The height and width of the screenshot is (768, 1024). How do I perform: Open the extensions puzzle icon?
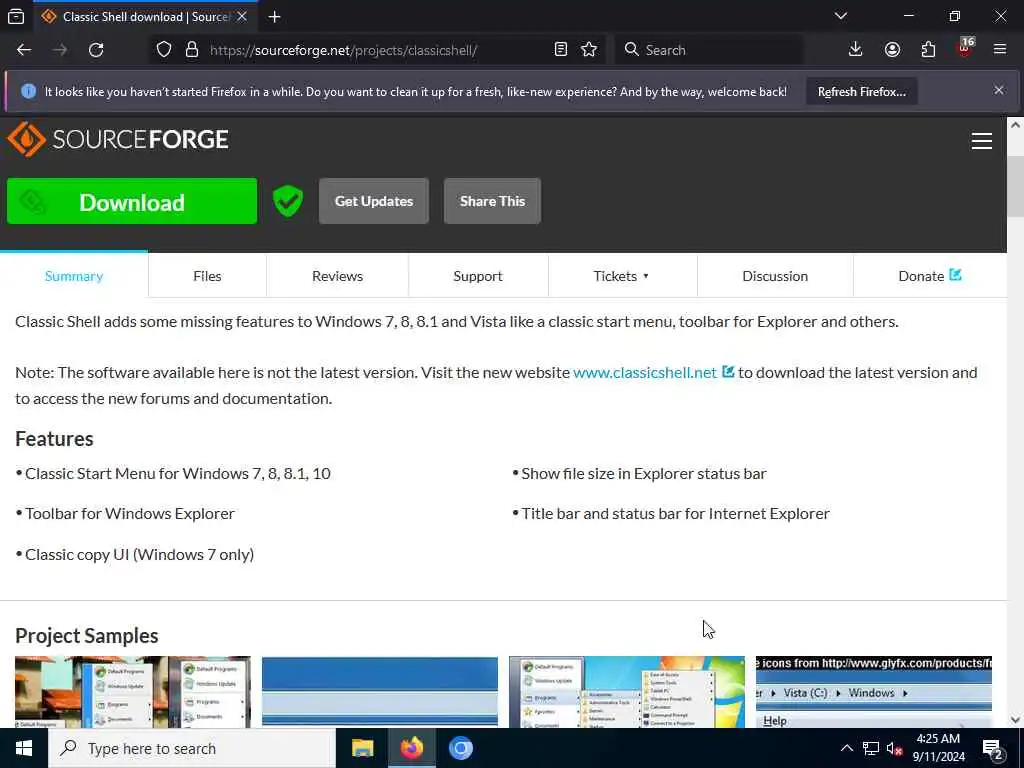click(928, 50)
